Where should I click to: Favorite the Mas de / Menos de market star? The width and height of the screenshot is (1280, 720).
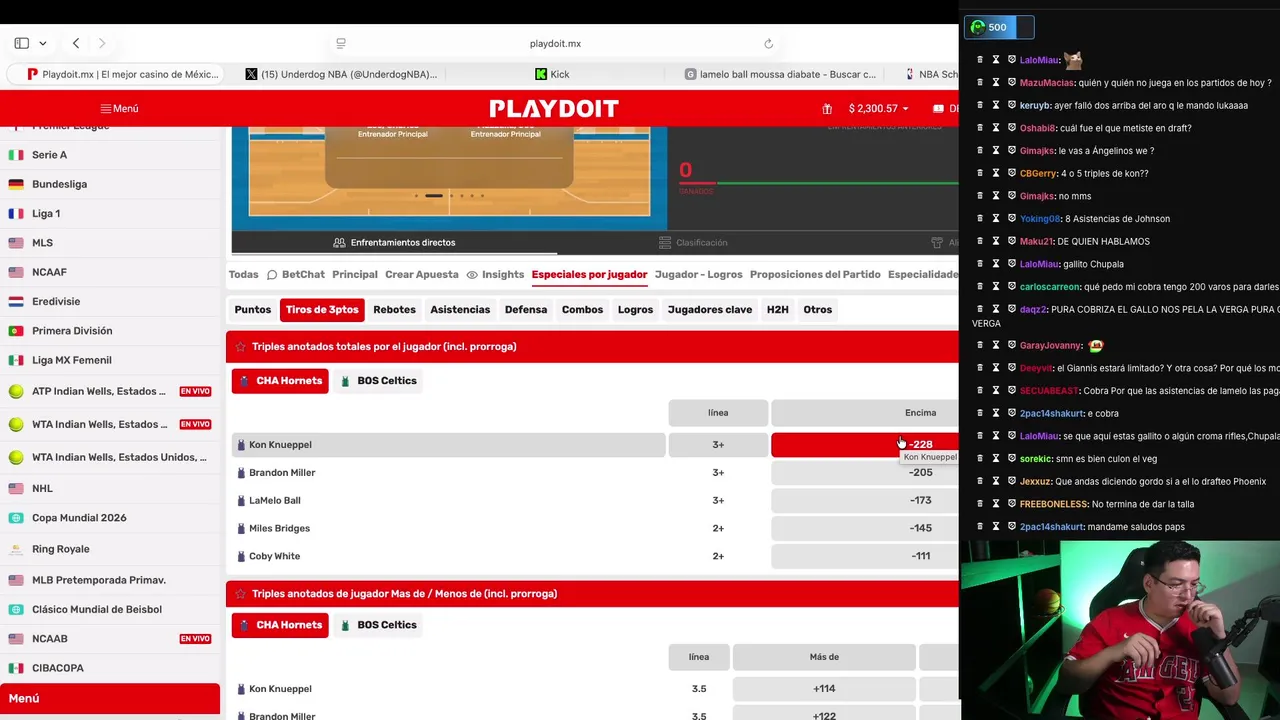pyautogui.click(x=241, y=594)
